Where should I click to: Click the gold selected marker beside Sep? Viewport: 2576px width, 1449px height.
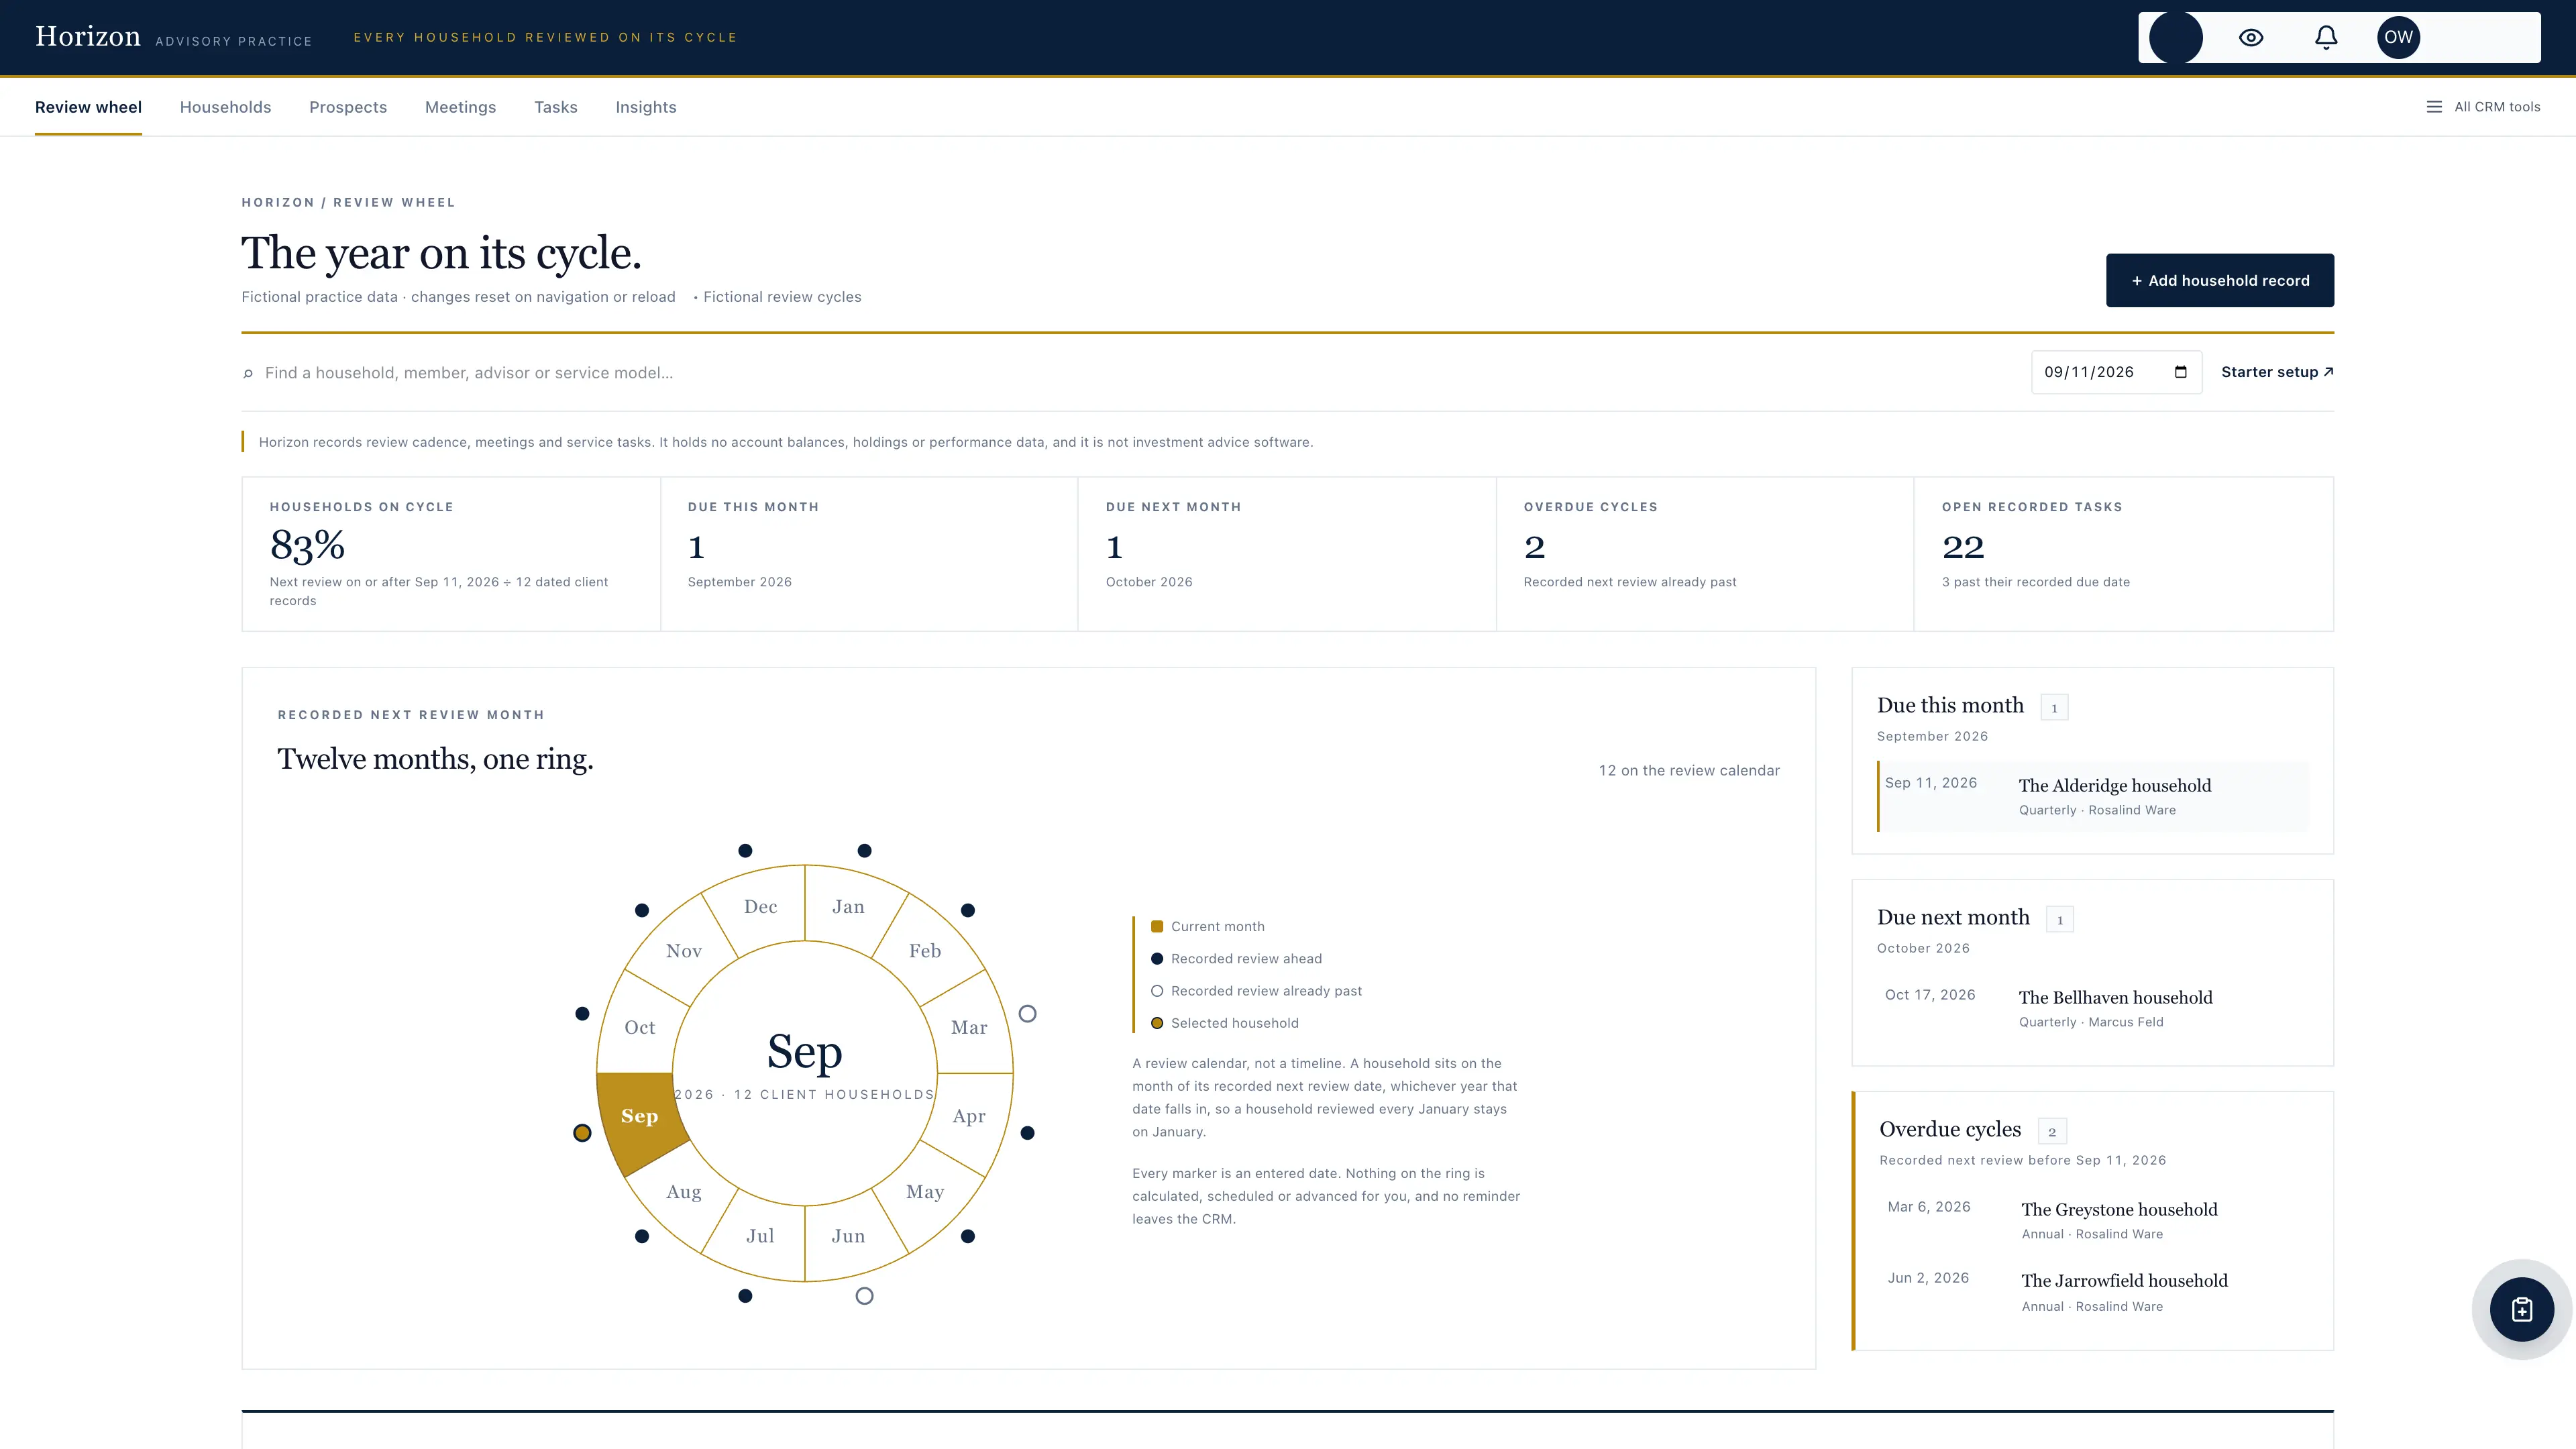pyautogui.click(x=582, y=1133)
